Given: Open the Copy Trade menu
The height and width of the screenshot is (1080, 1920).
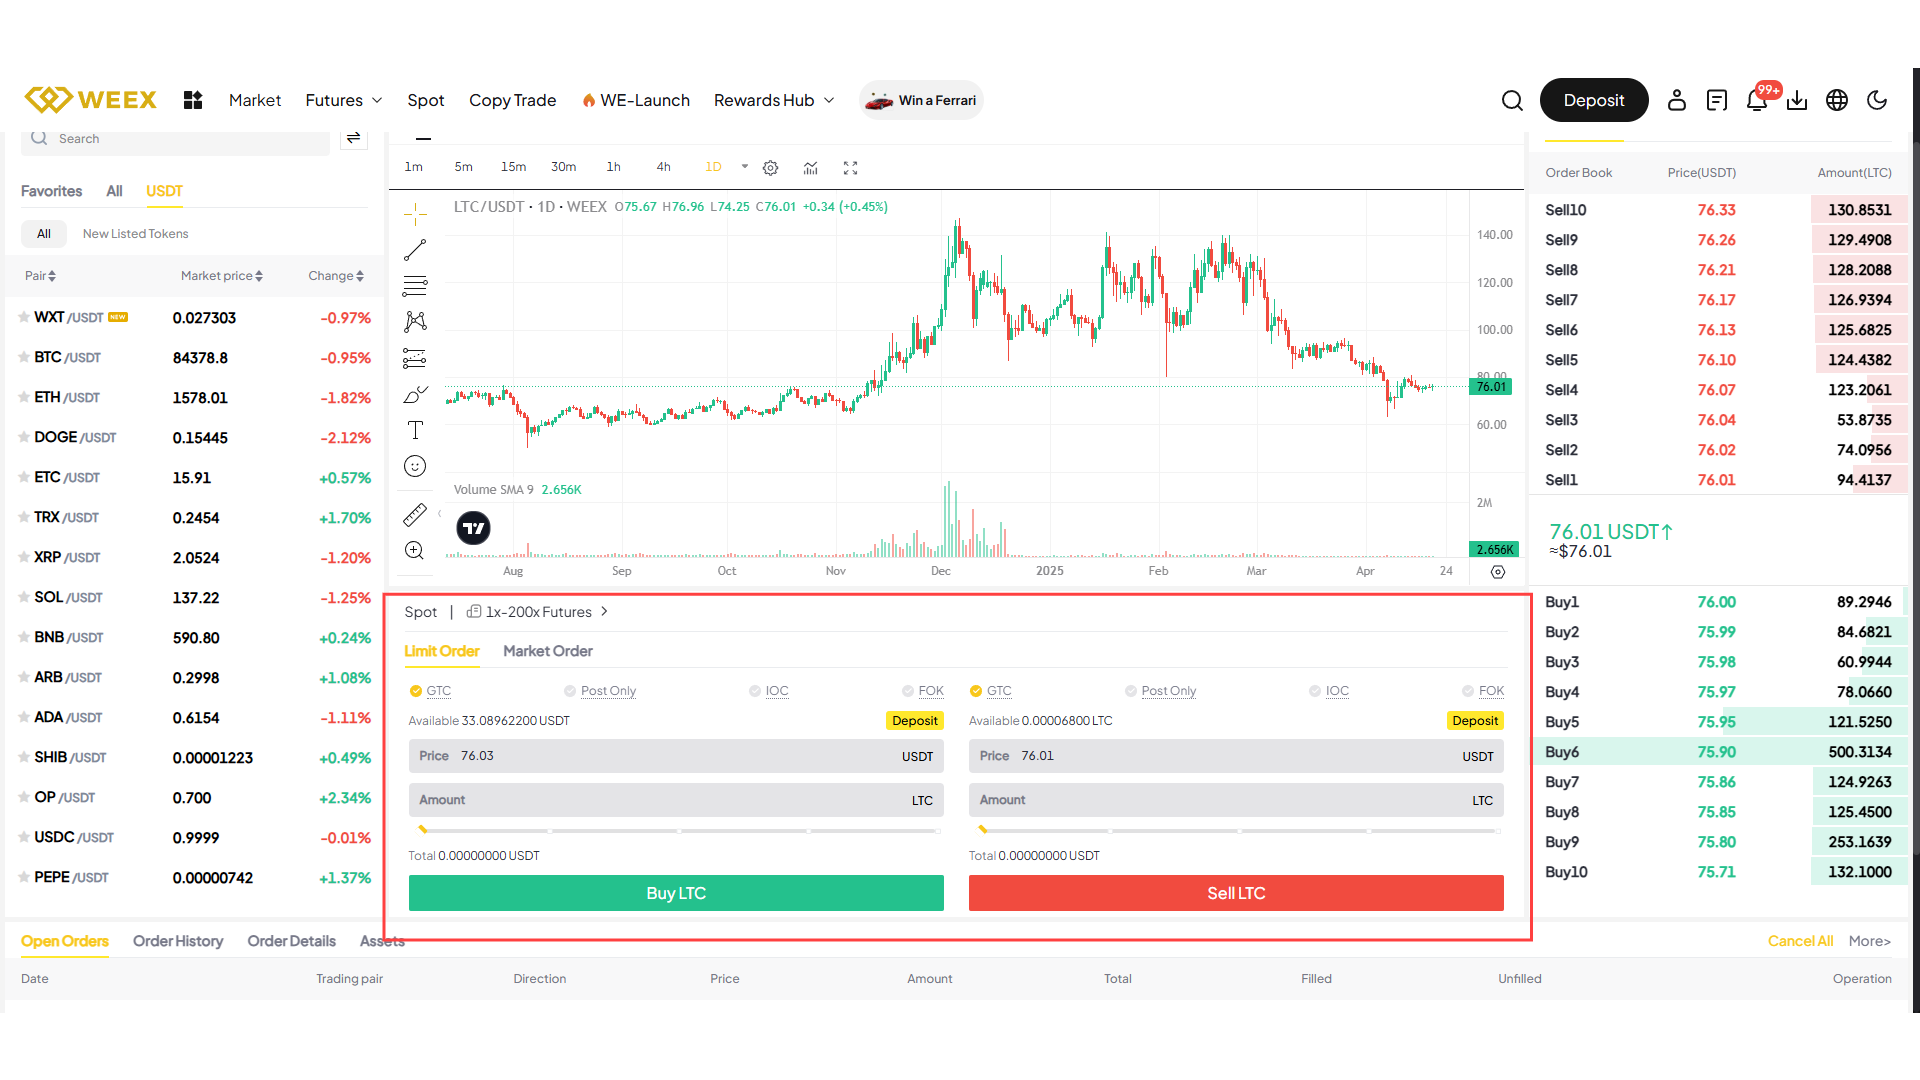Looking at the screenshot, I should pyautogui.click(x=513, y=100).
